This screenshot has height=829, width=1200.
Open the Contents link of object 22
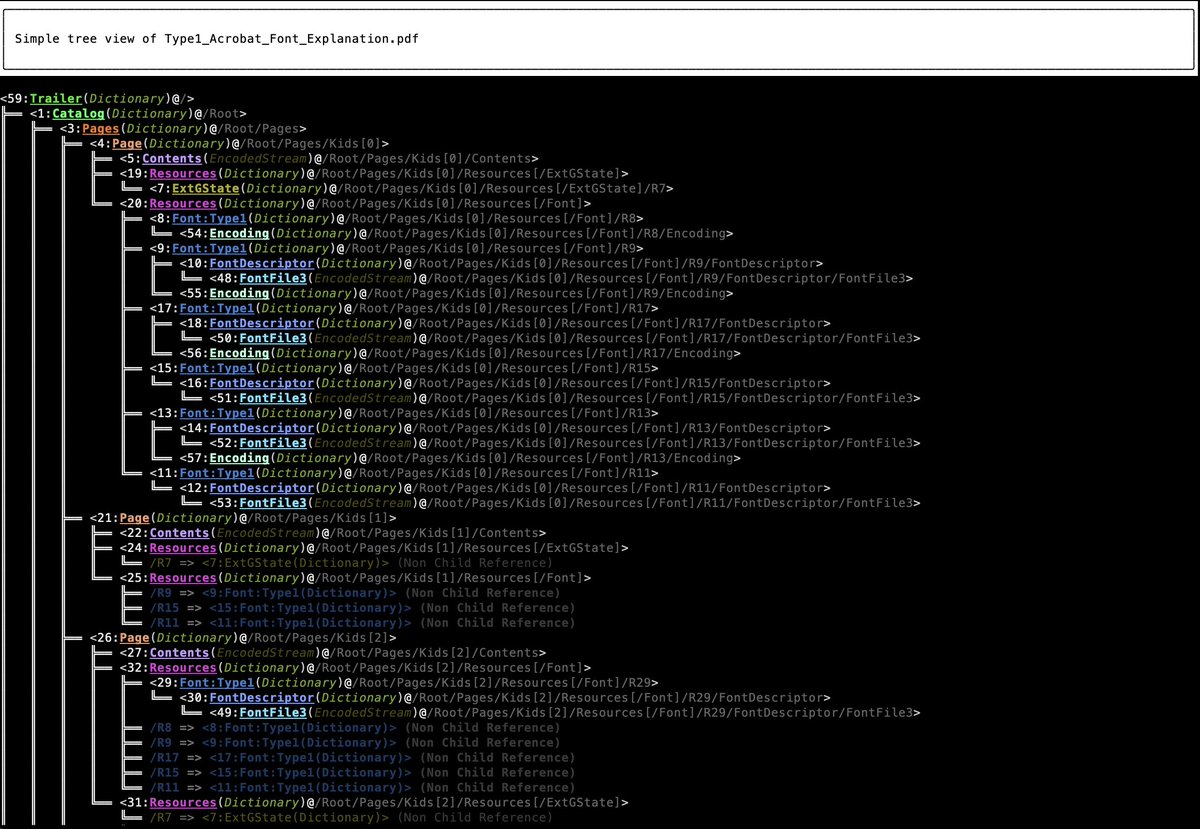point(180,534)
